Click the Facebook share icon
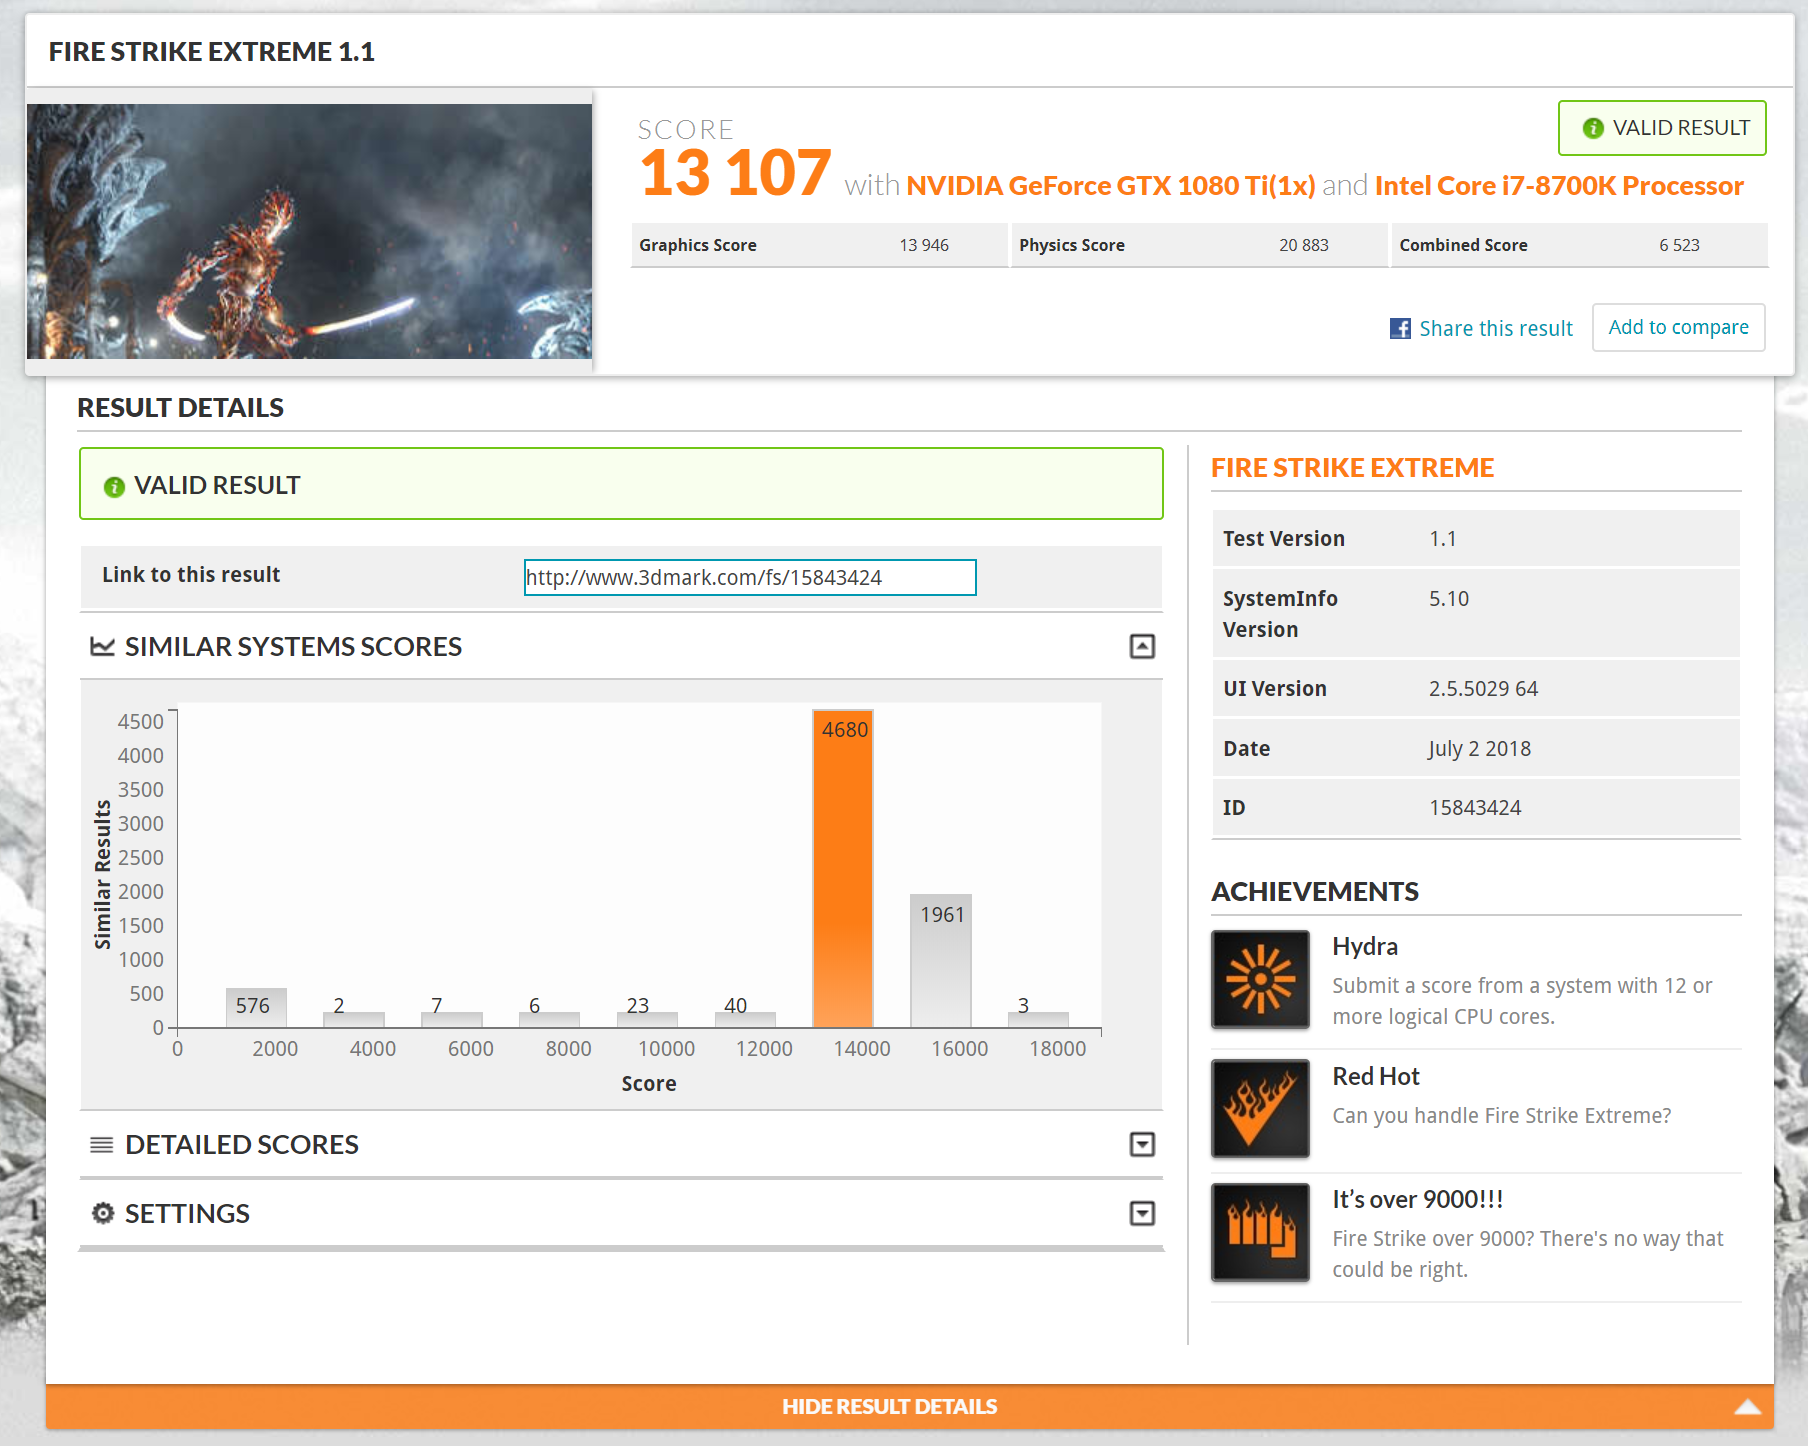Image resolution: width=1808 pixels, height=1446 pixels. [x=1400, y=328]
